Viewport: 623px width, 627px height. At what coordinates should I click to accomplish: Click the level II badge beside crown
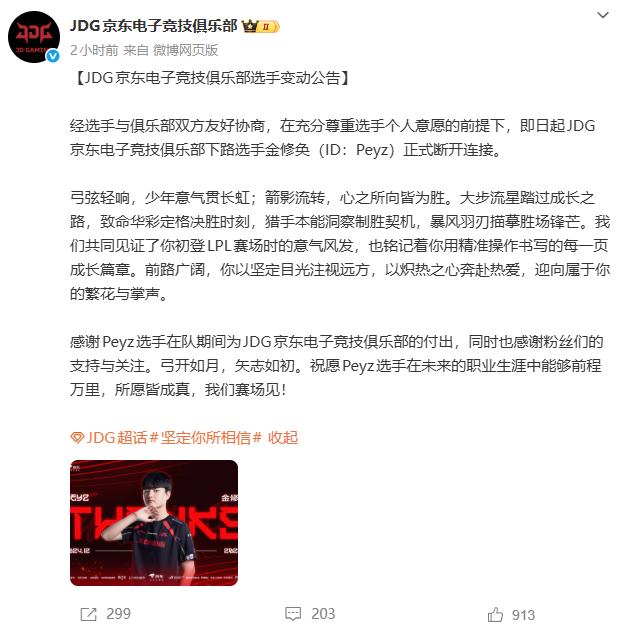[x=269, y=27]
